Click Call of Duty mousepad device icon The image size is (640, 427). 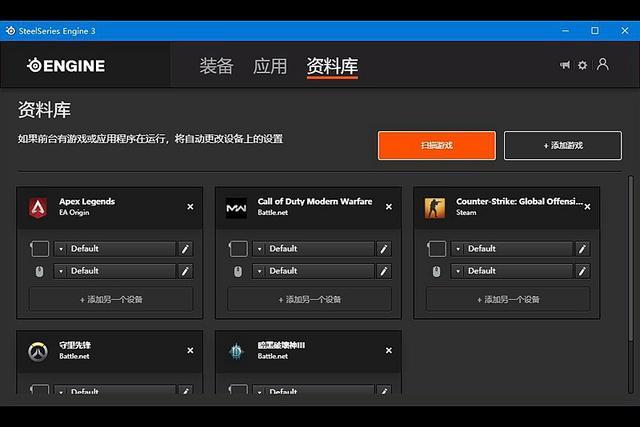click(x=238, y=249)
